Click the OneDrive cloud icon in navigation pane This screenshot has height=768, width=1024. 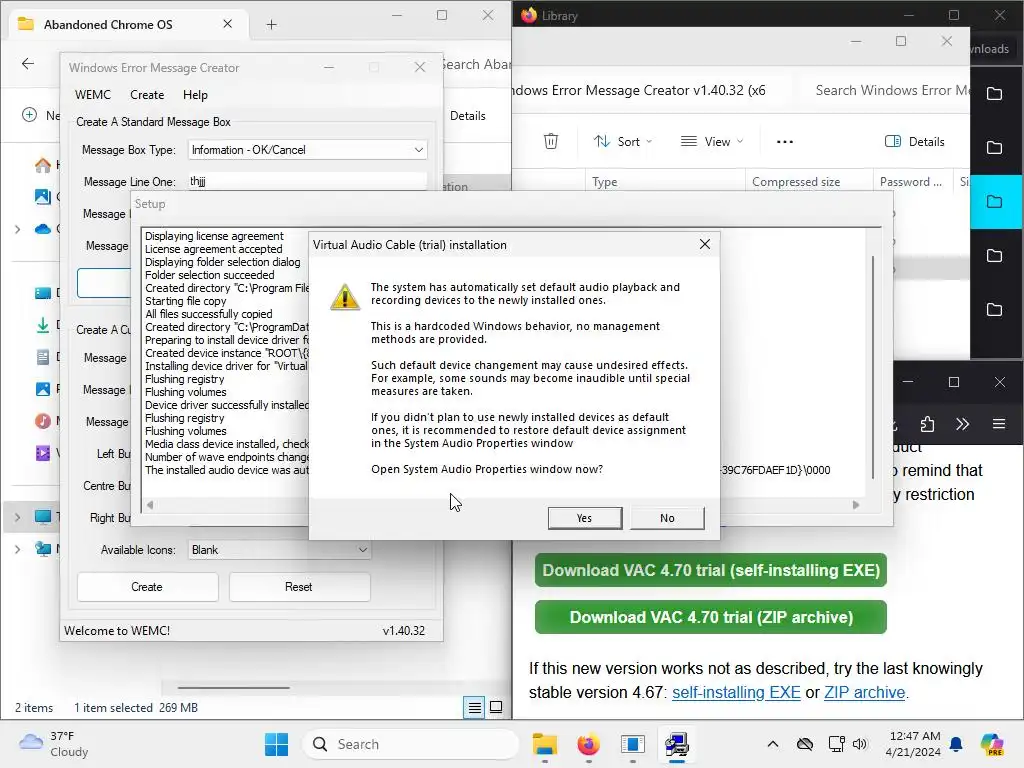42,229
